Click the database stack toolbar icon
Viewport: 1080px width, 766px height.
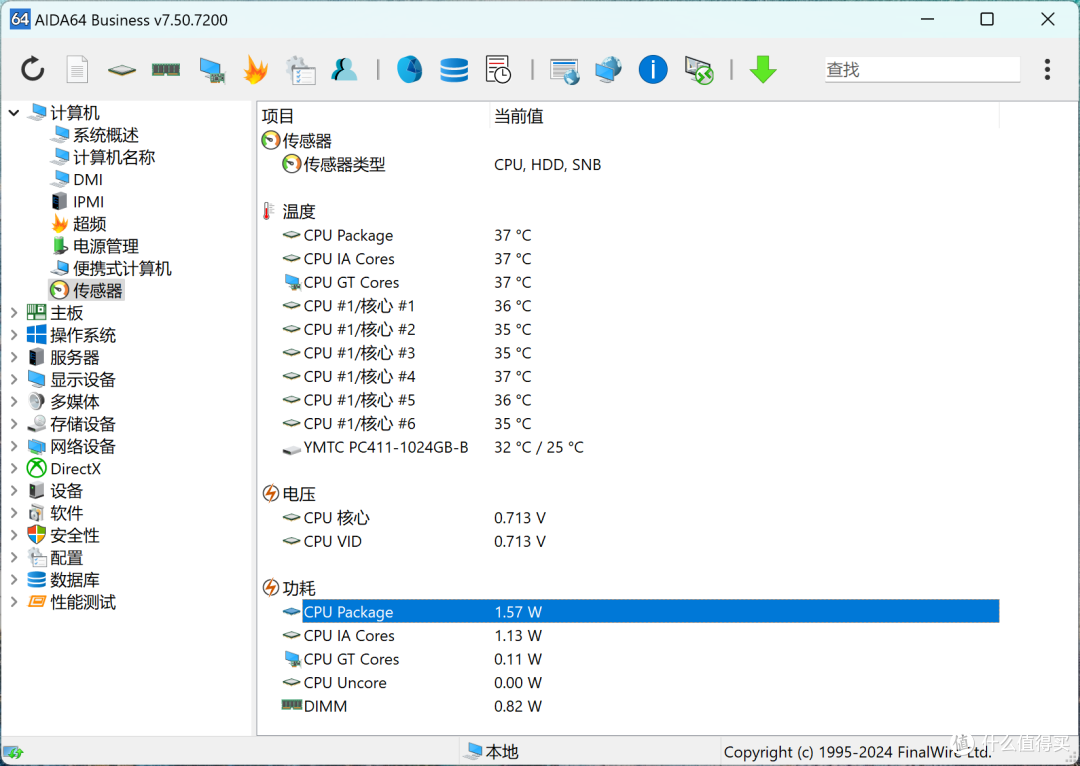tap(454, 70)
